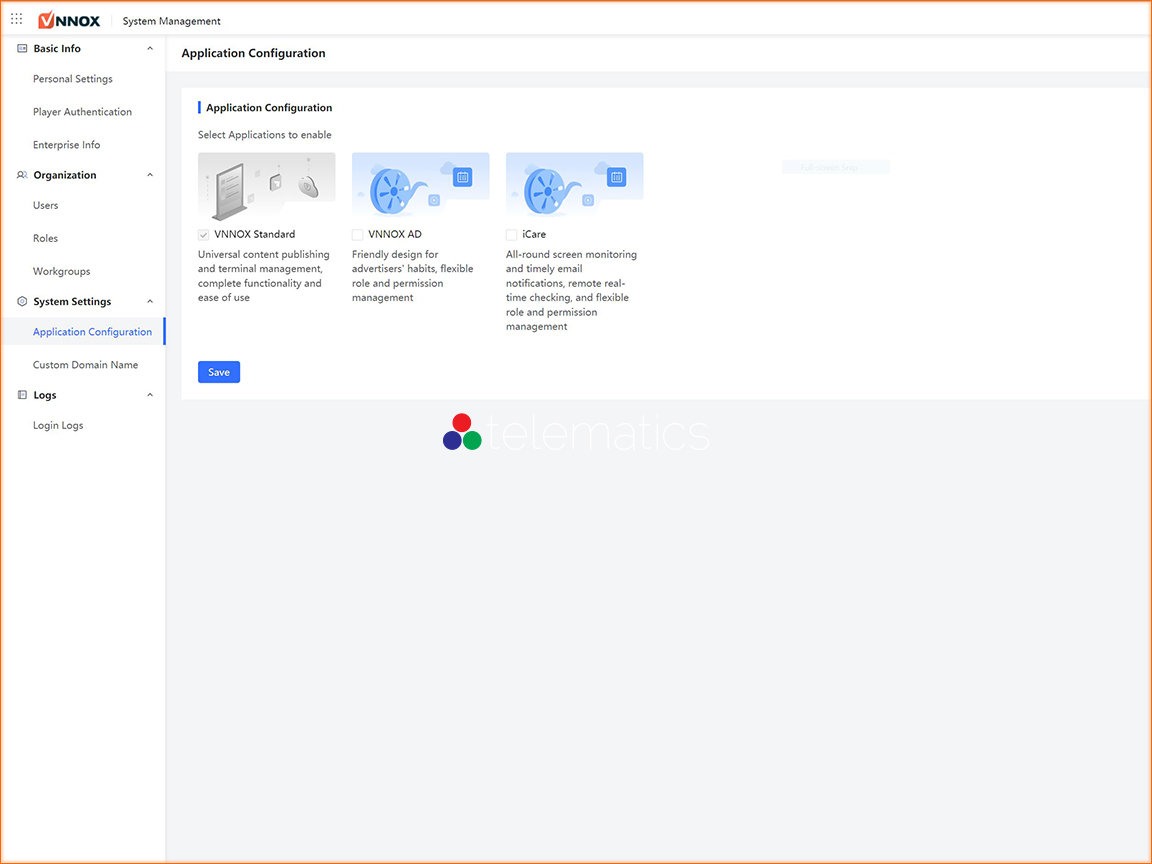Click the VNNOX logo
Viewport: 1152px width, 864px height.
[x=69, y=21]
